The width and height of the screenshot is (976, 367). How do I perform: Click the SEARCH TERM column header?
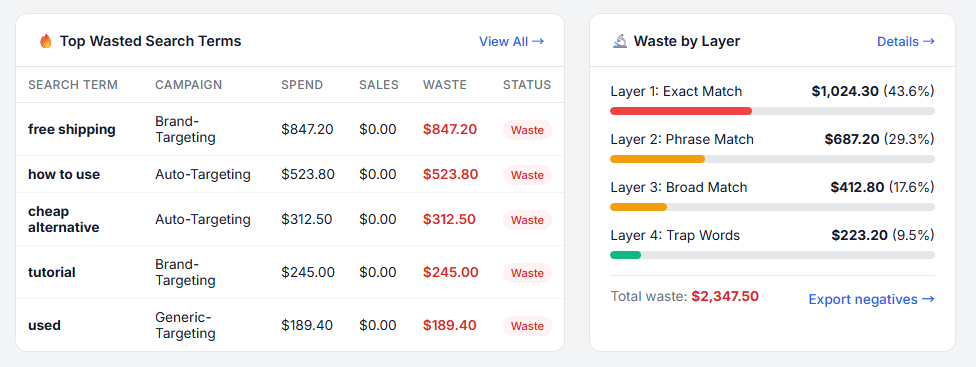[73, 85]
